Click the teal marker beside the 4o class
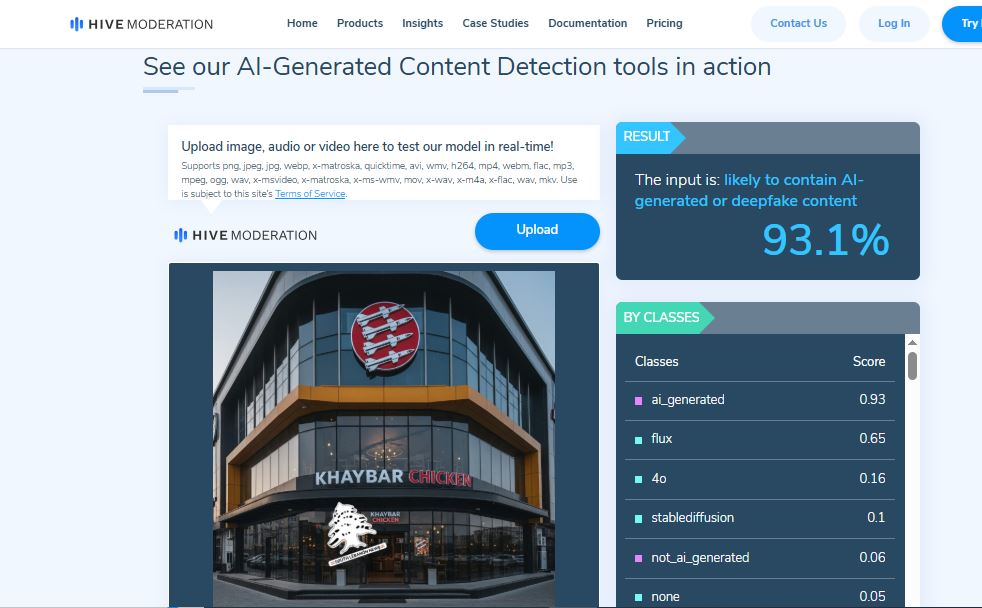The width and height of the screenshot is (982, 608). [638, 479]
